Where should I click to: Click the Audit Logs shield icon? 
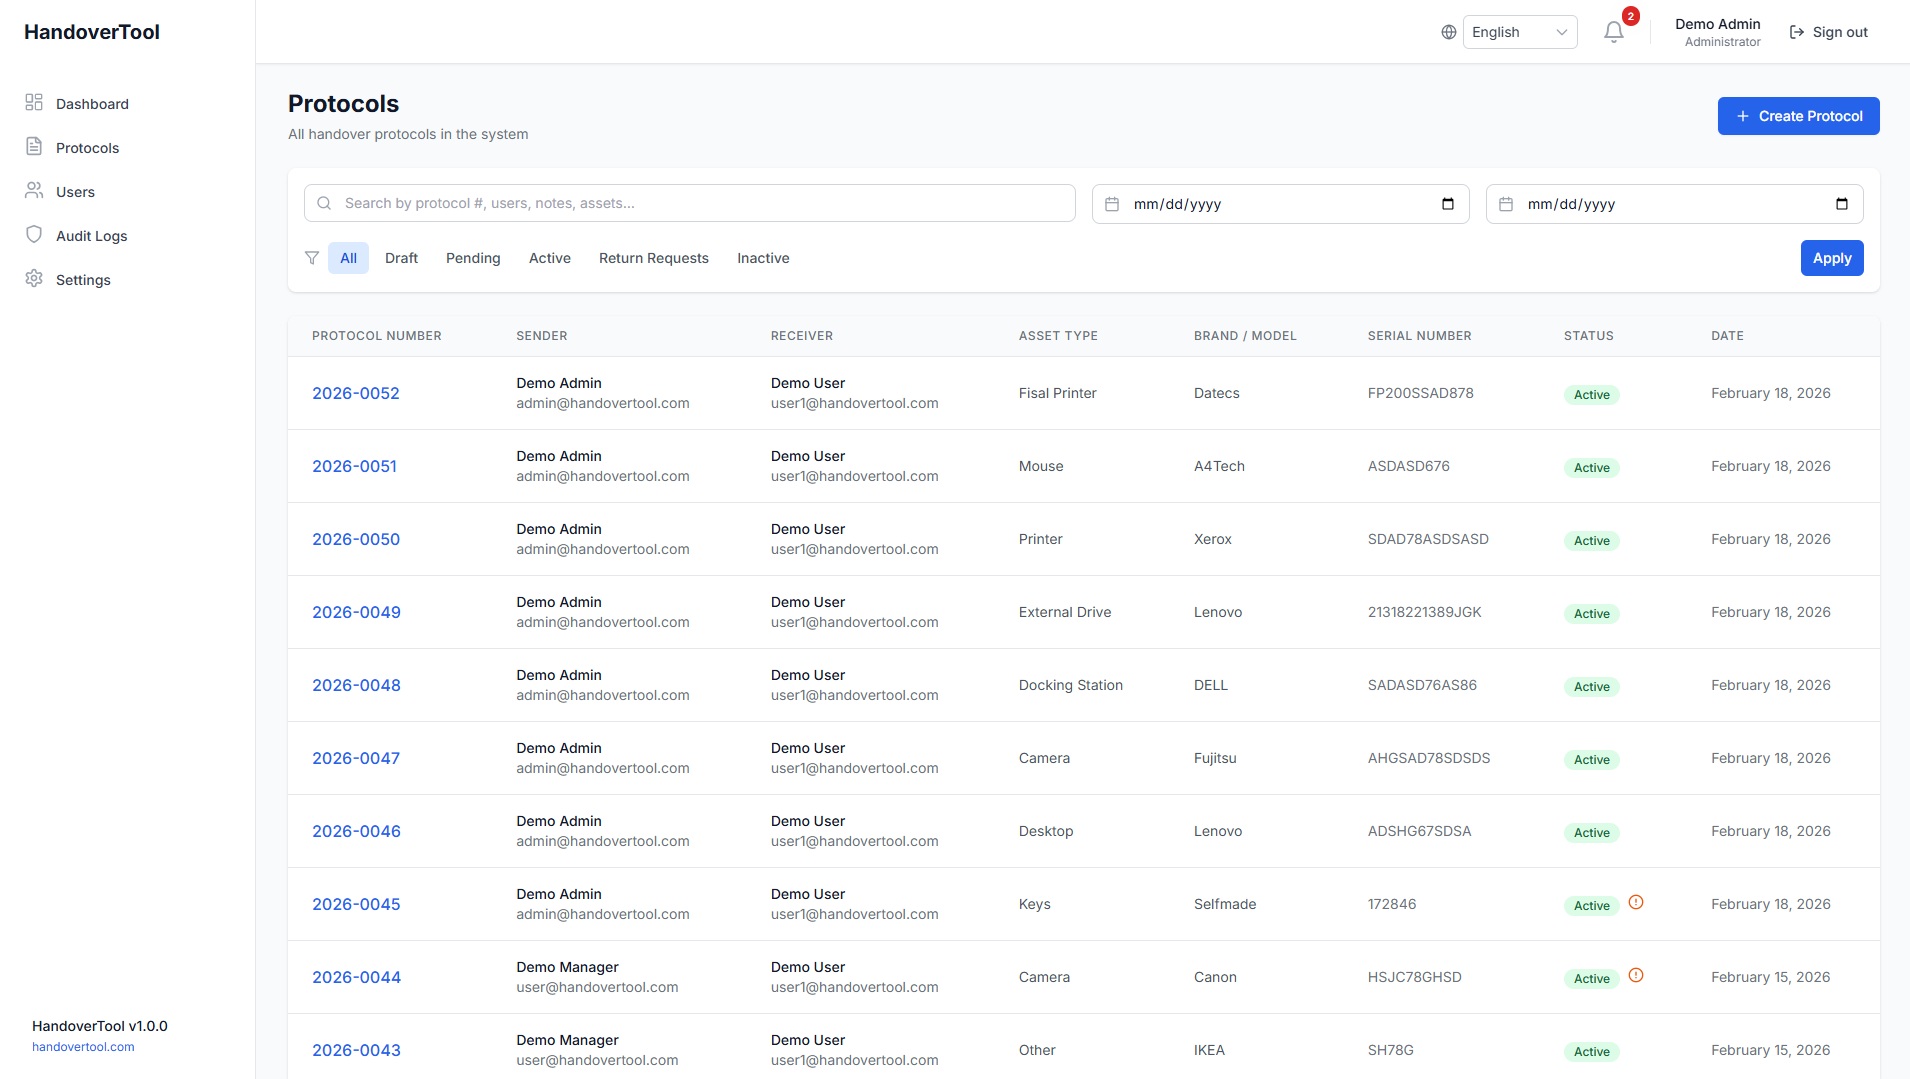(x=34, y=234)
